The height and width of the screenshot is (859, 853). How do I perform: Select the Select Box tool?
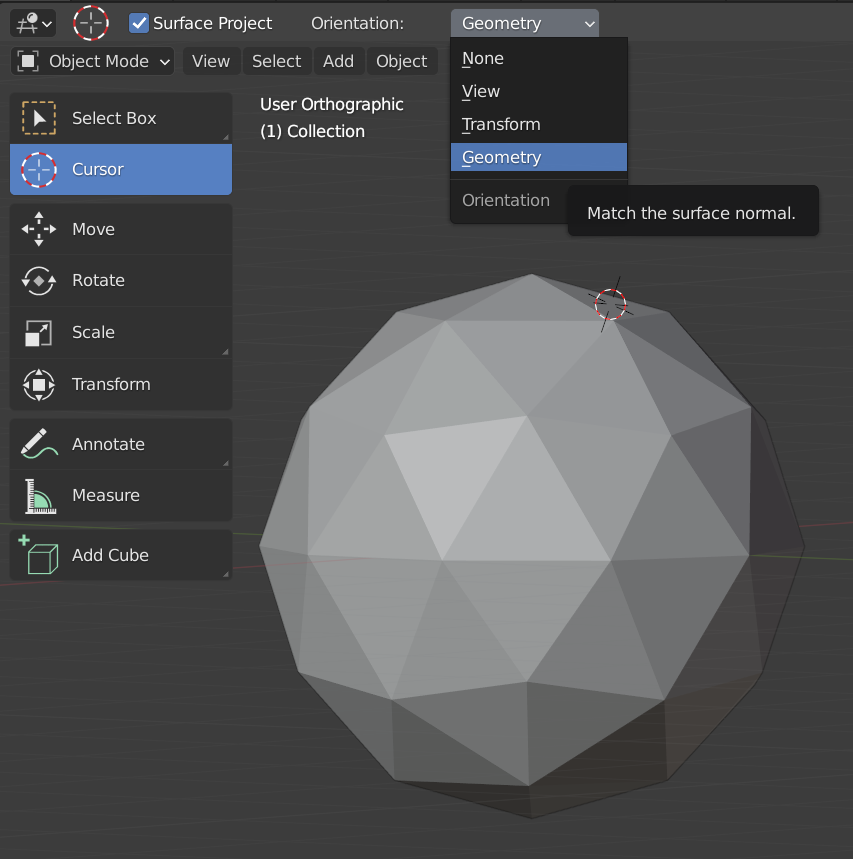click(121, 118)
